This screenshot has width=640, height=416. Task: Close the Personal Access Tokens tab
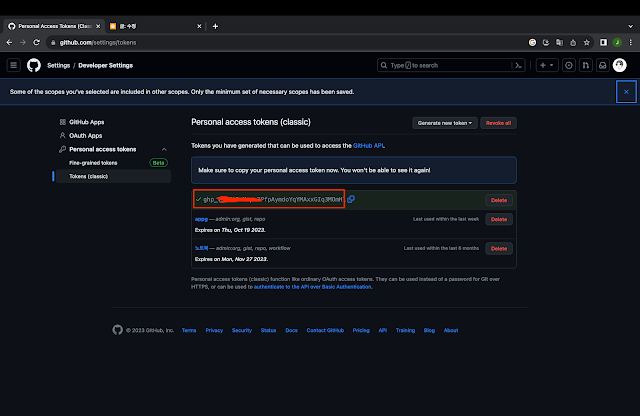[98, 26]
